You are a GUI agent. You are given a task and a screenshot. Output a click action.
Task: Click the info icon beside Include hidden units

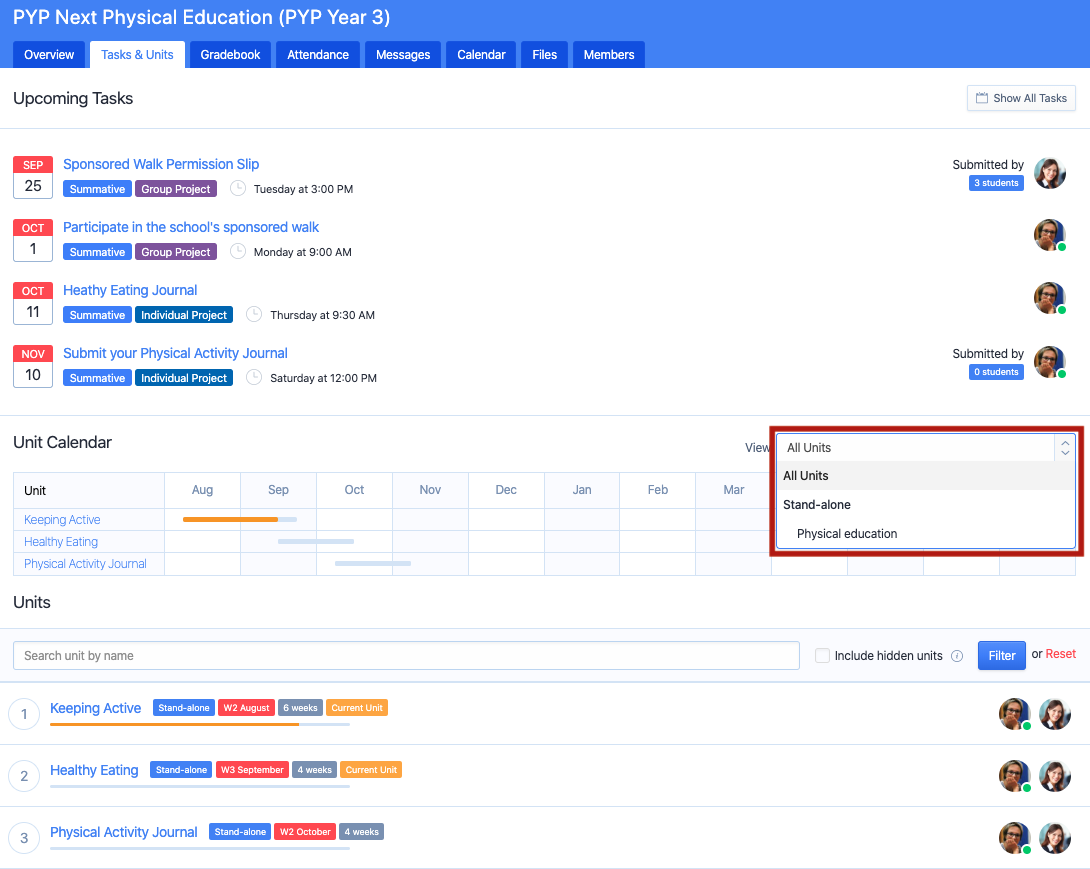point(957,656)
